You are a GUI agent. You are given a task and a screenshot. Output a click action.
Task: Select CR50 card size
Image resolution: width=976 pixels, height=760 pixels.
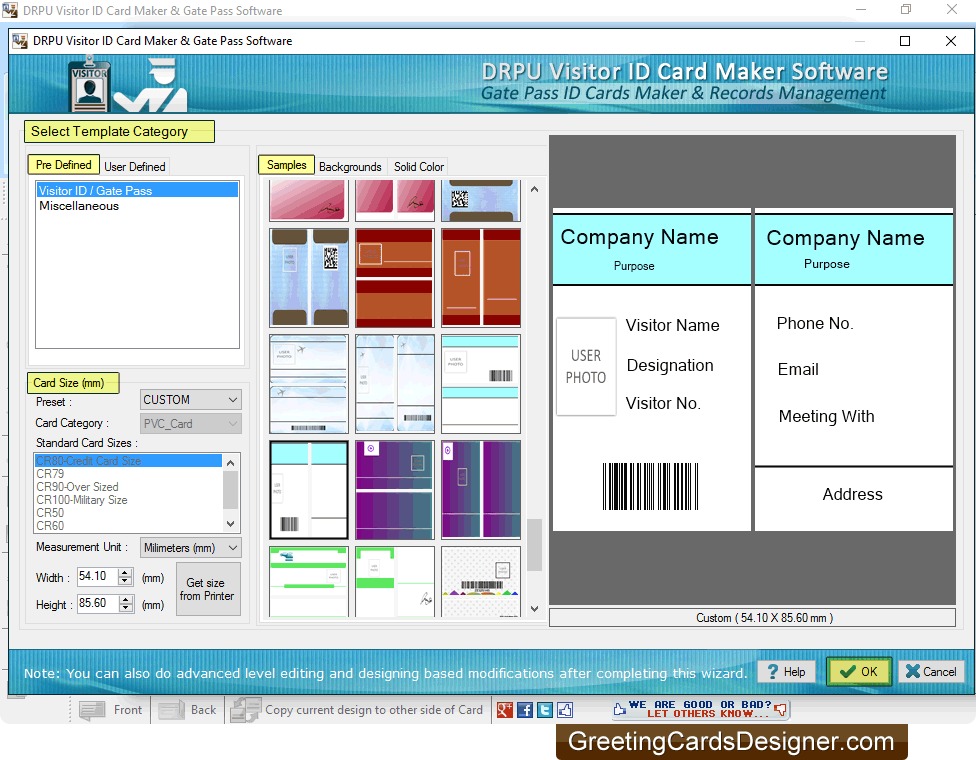pyautogui.click(x=128, y=513)
